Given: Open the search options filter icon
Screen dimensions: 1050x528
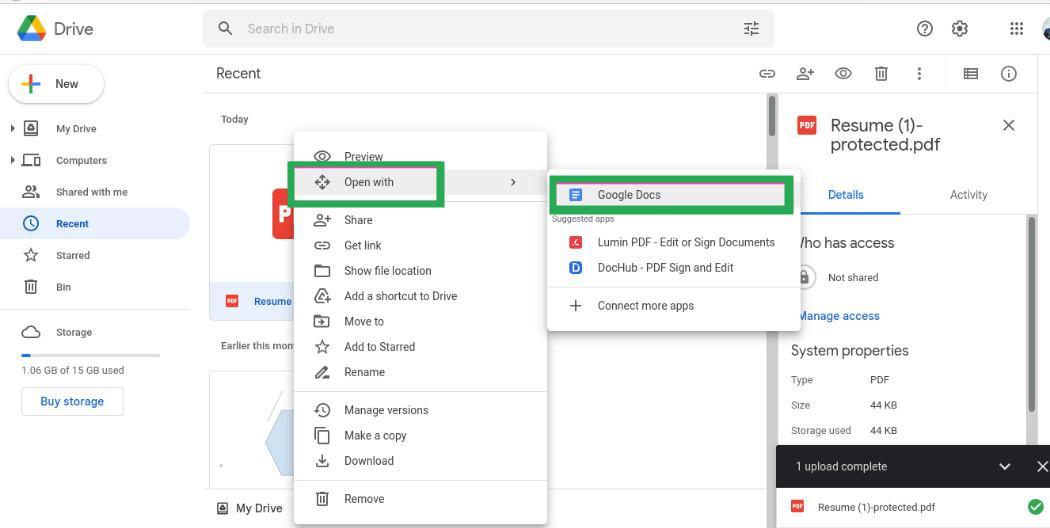Looking at the screenshot, I should pos(751,29).
